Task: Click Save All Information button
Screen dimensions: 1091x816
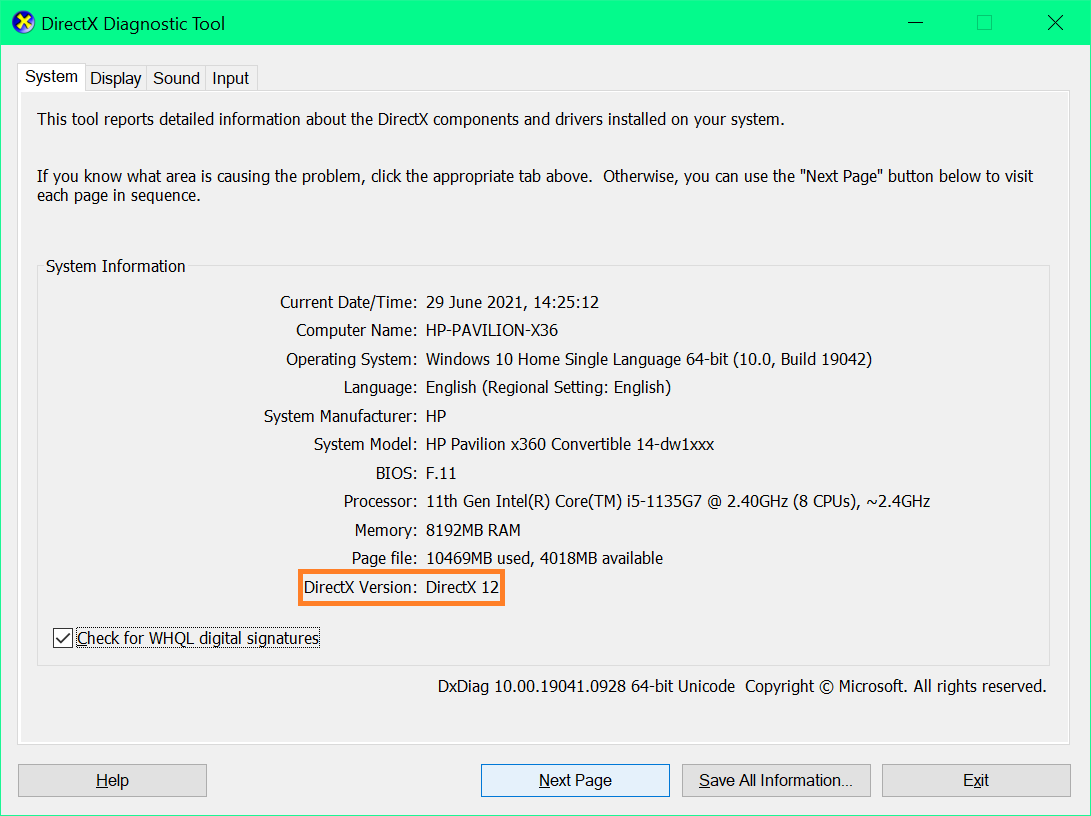Action: pos(776,781)
